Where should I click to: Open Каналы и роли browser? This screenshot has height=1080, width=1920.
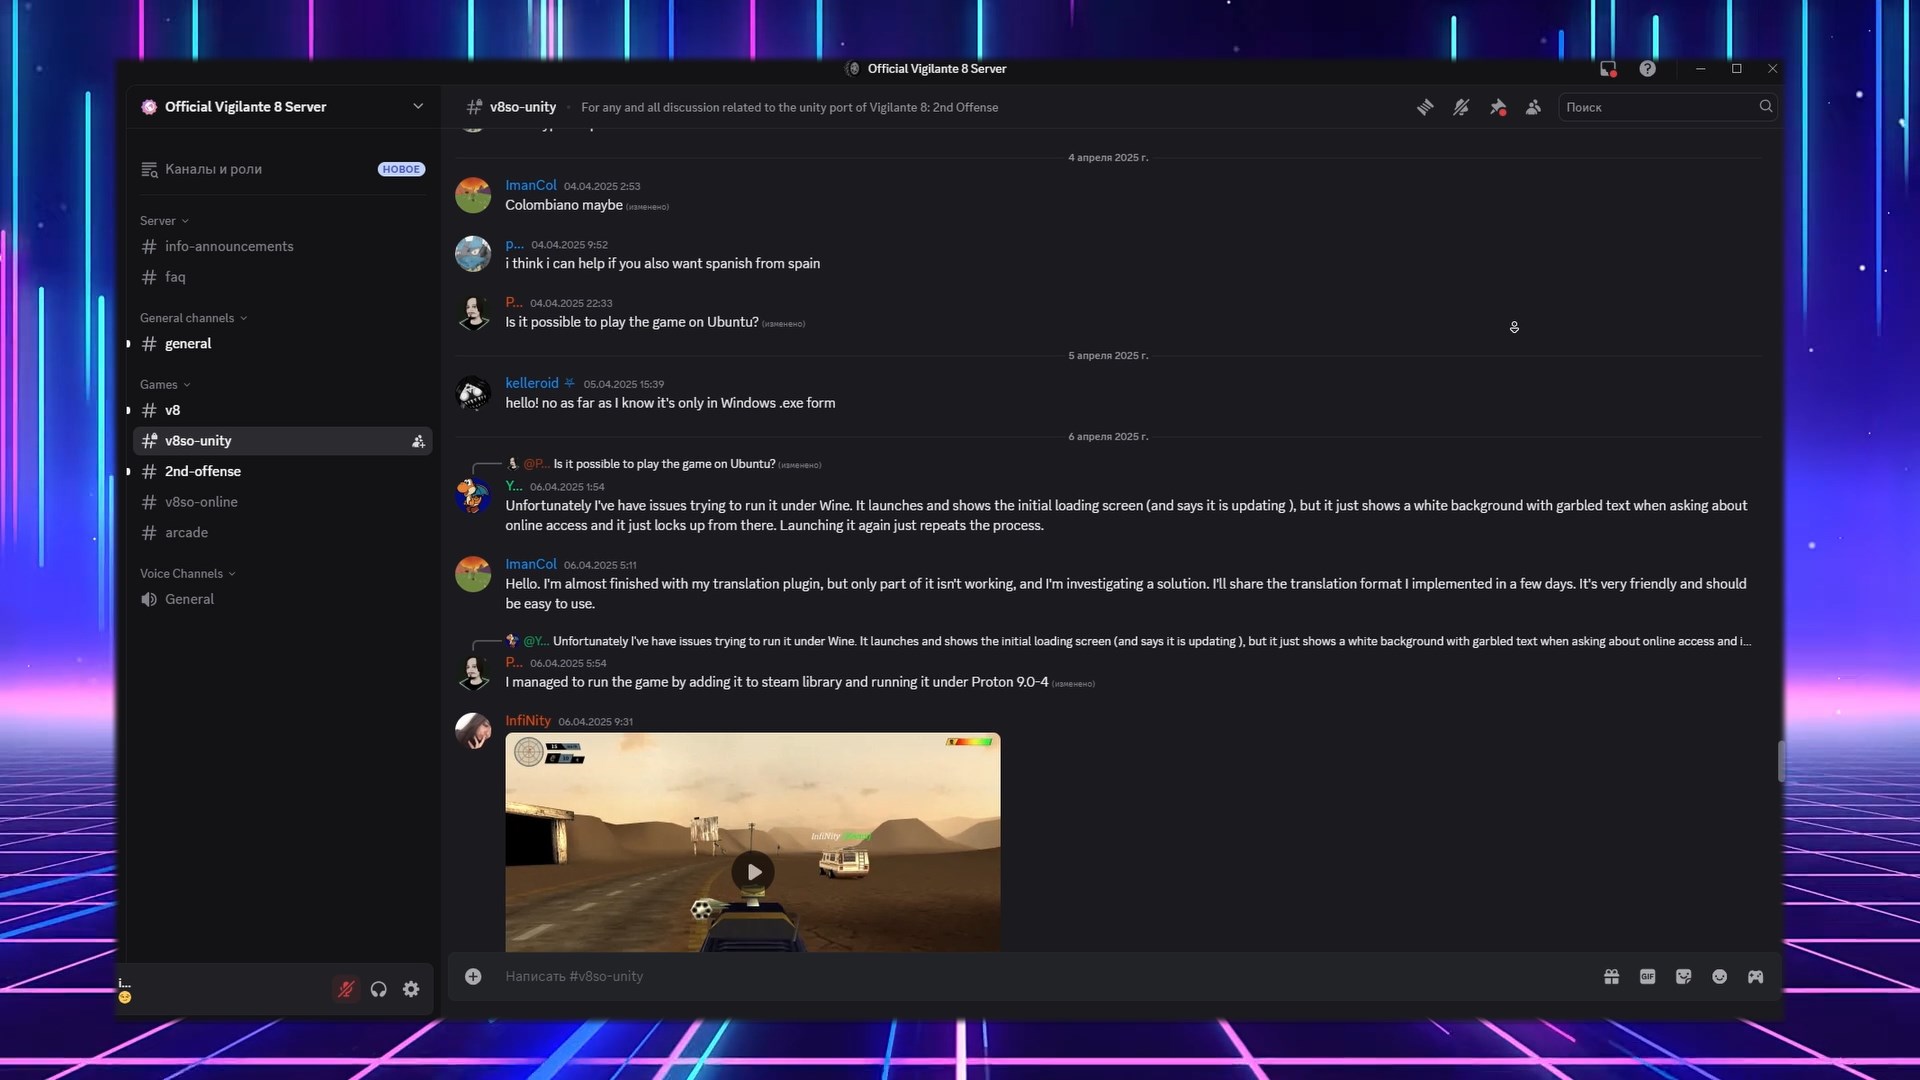(283, 169)
